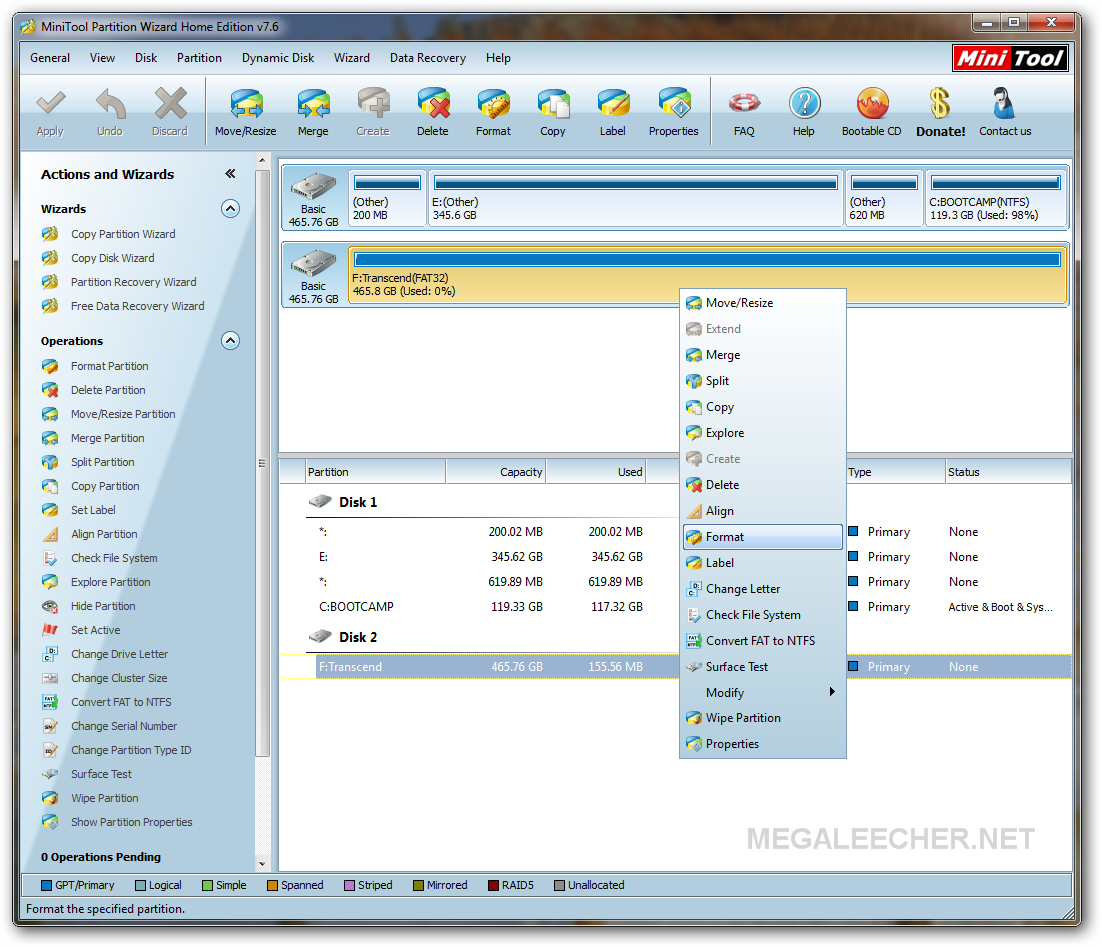This screenshot has height=947, width=1102.
Task: Choose Hide Partition in Operations list
Action: [103, 606]
